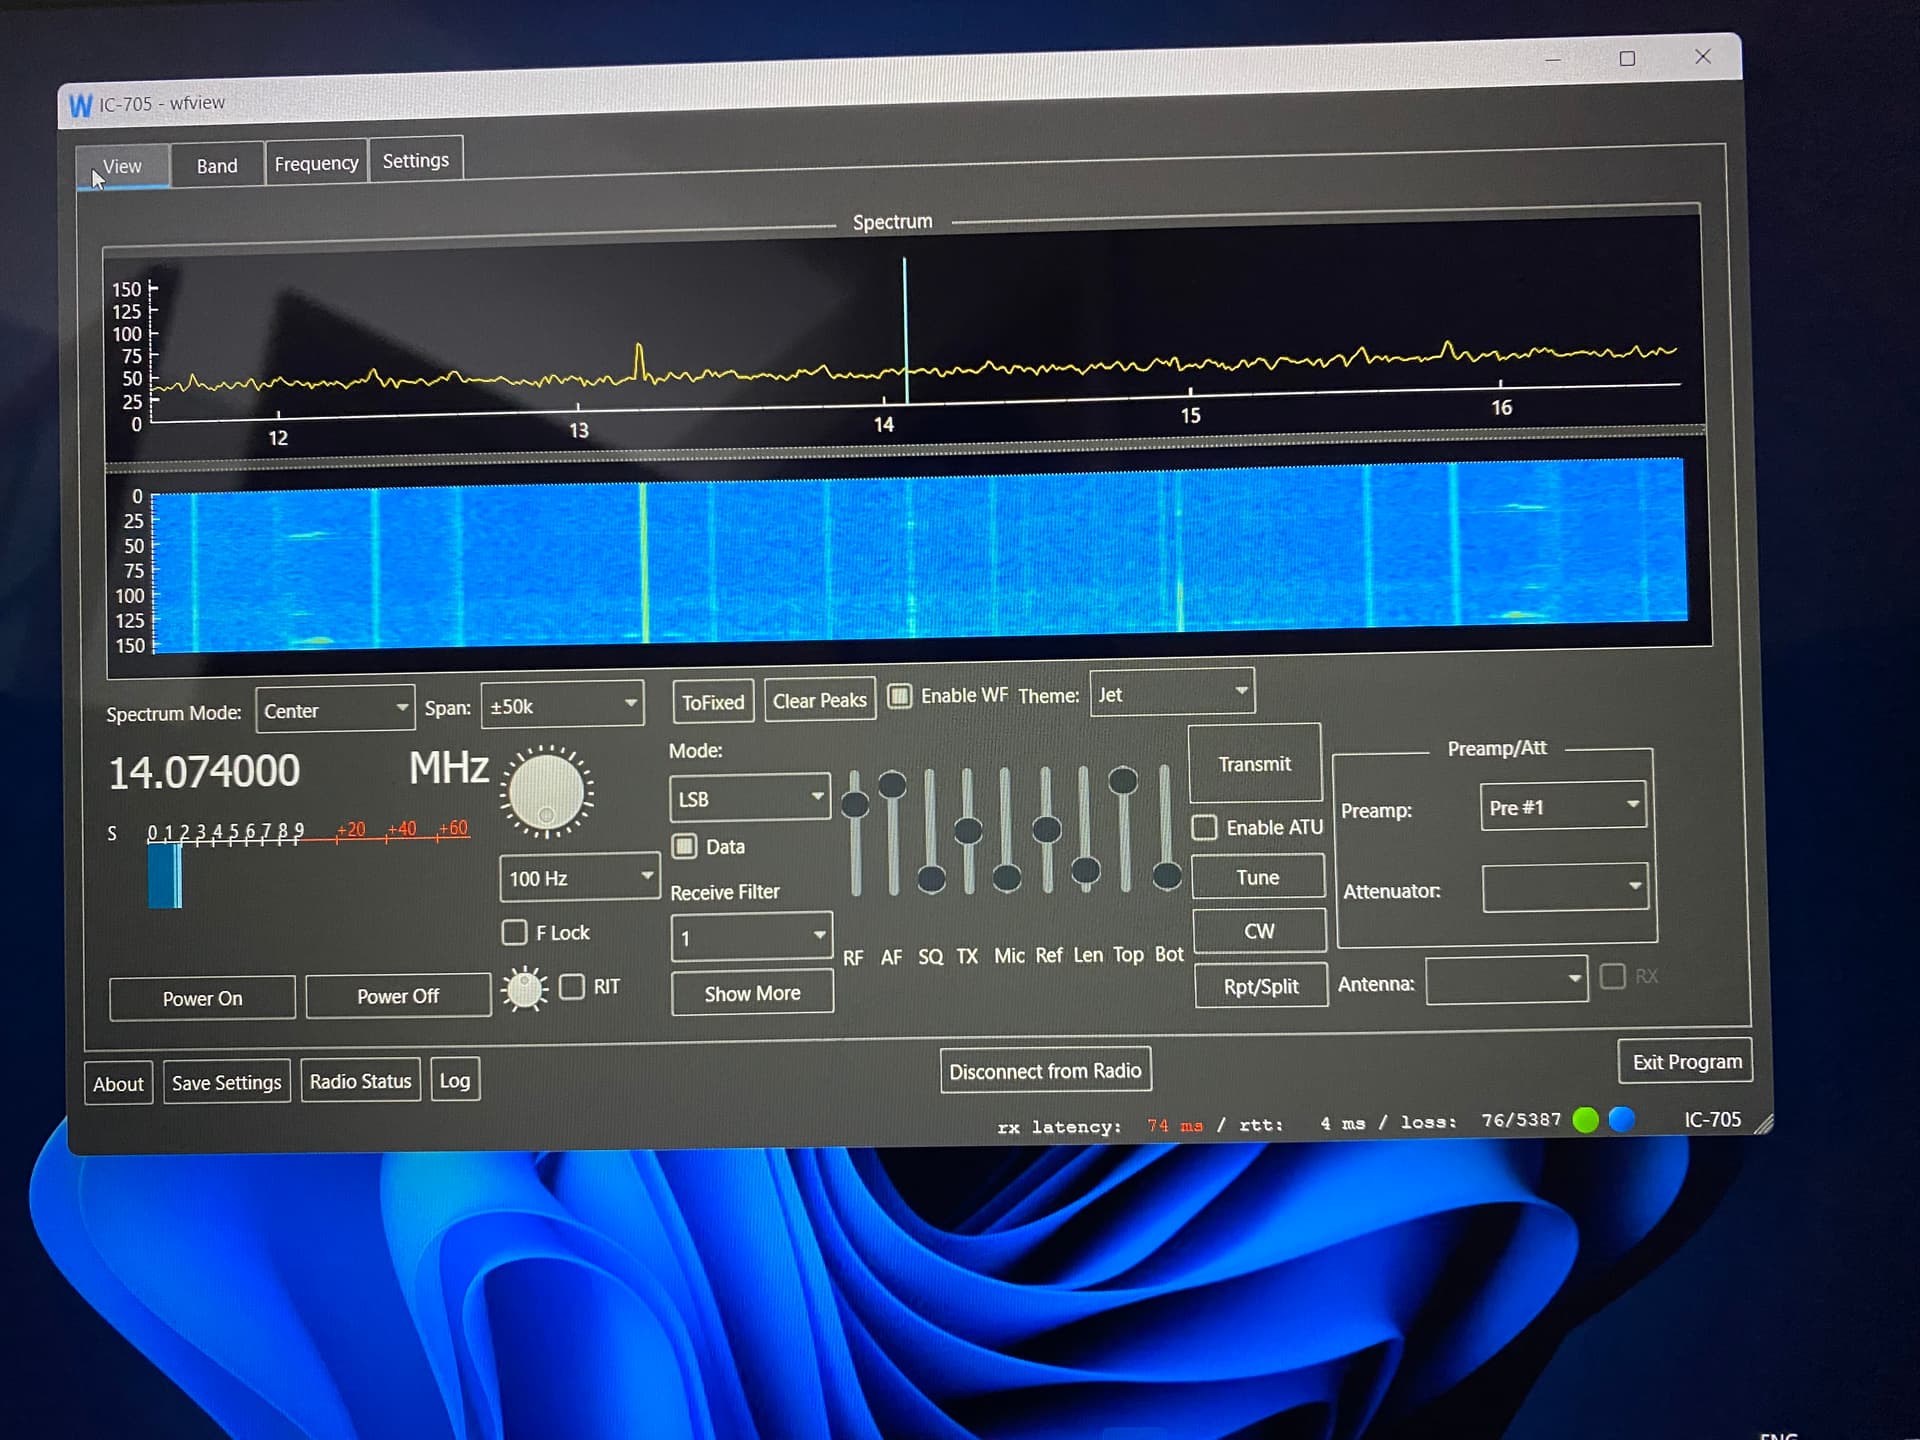Open the Attenuator dropdown
The height and width of the screenshot is (1440, 1920).
[1565, 887]
